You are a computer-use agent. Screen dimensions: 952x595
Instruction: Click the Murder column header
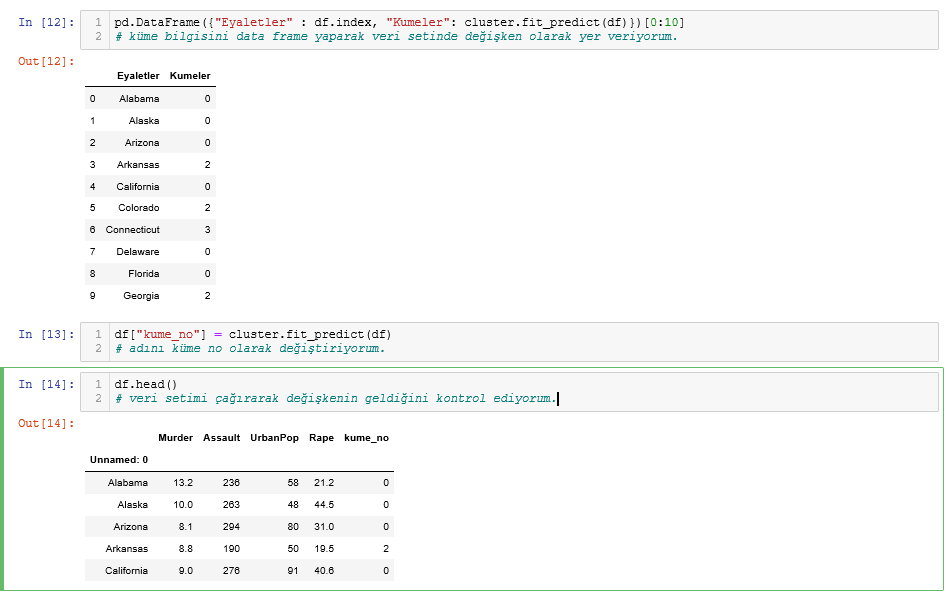[175, 437]
